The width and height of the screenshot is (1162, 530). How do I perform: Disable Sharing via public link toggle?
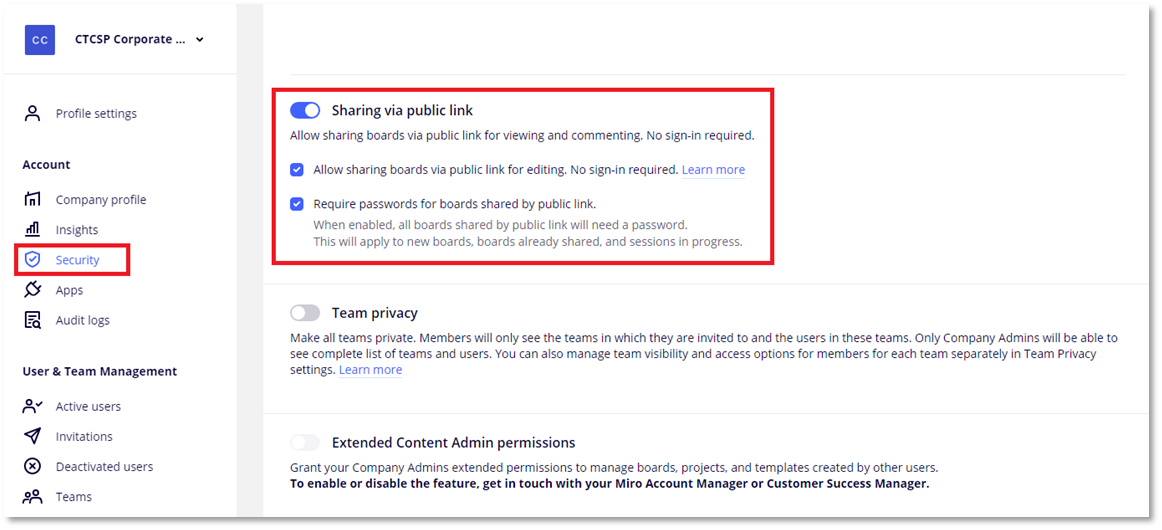coord(305,110)
